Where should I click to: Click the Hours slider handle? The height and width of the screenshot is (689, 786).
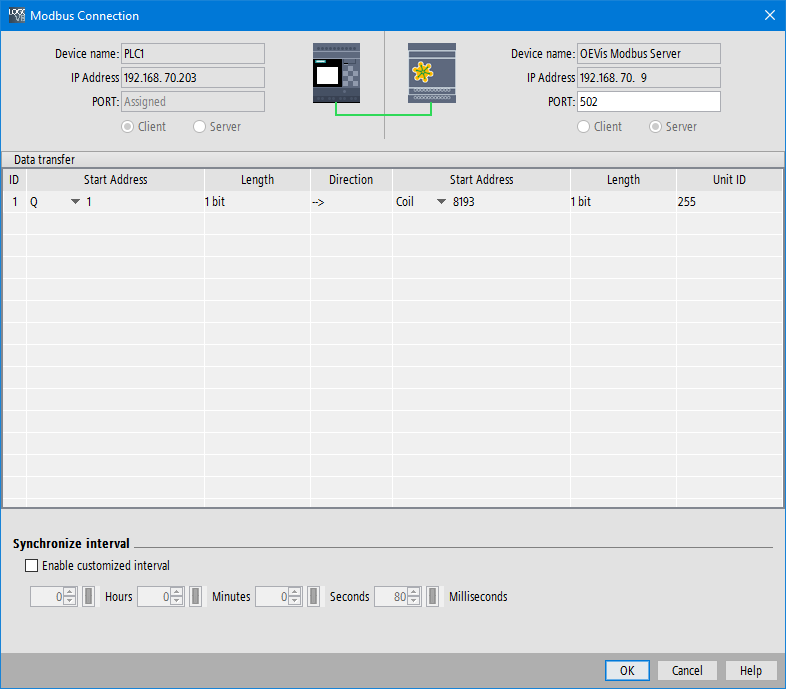pyautogui.click(x=89, y=597)
